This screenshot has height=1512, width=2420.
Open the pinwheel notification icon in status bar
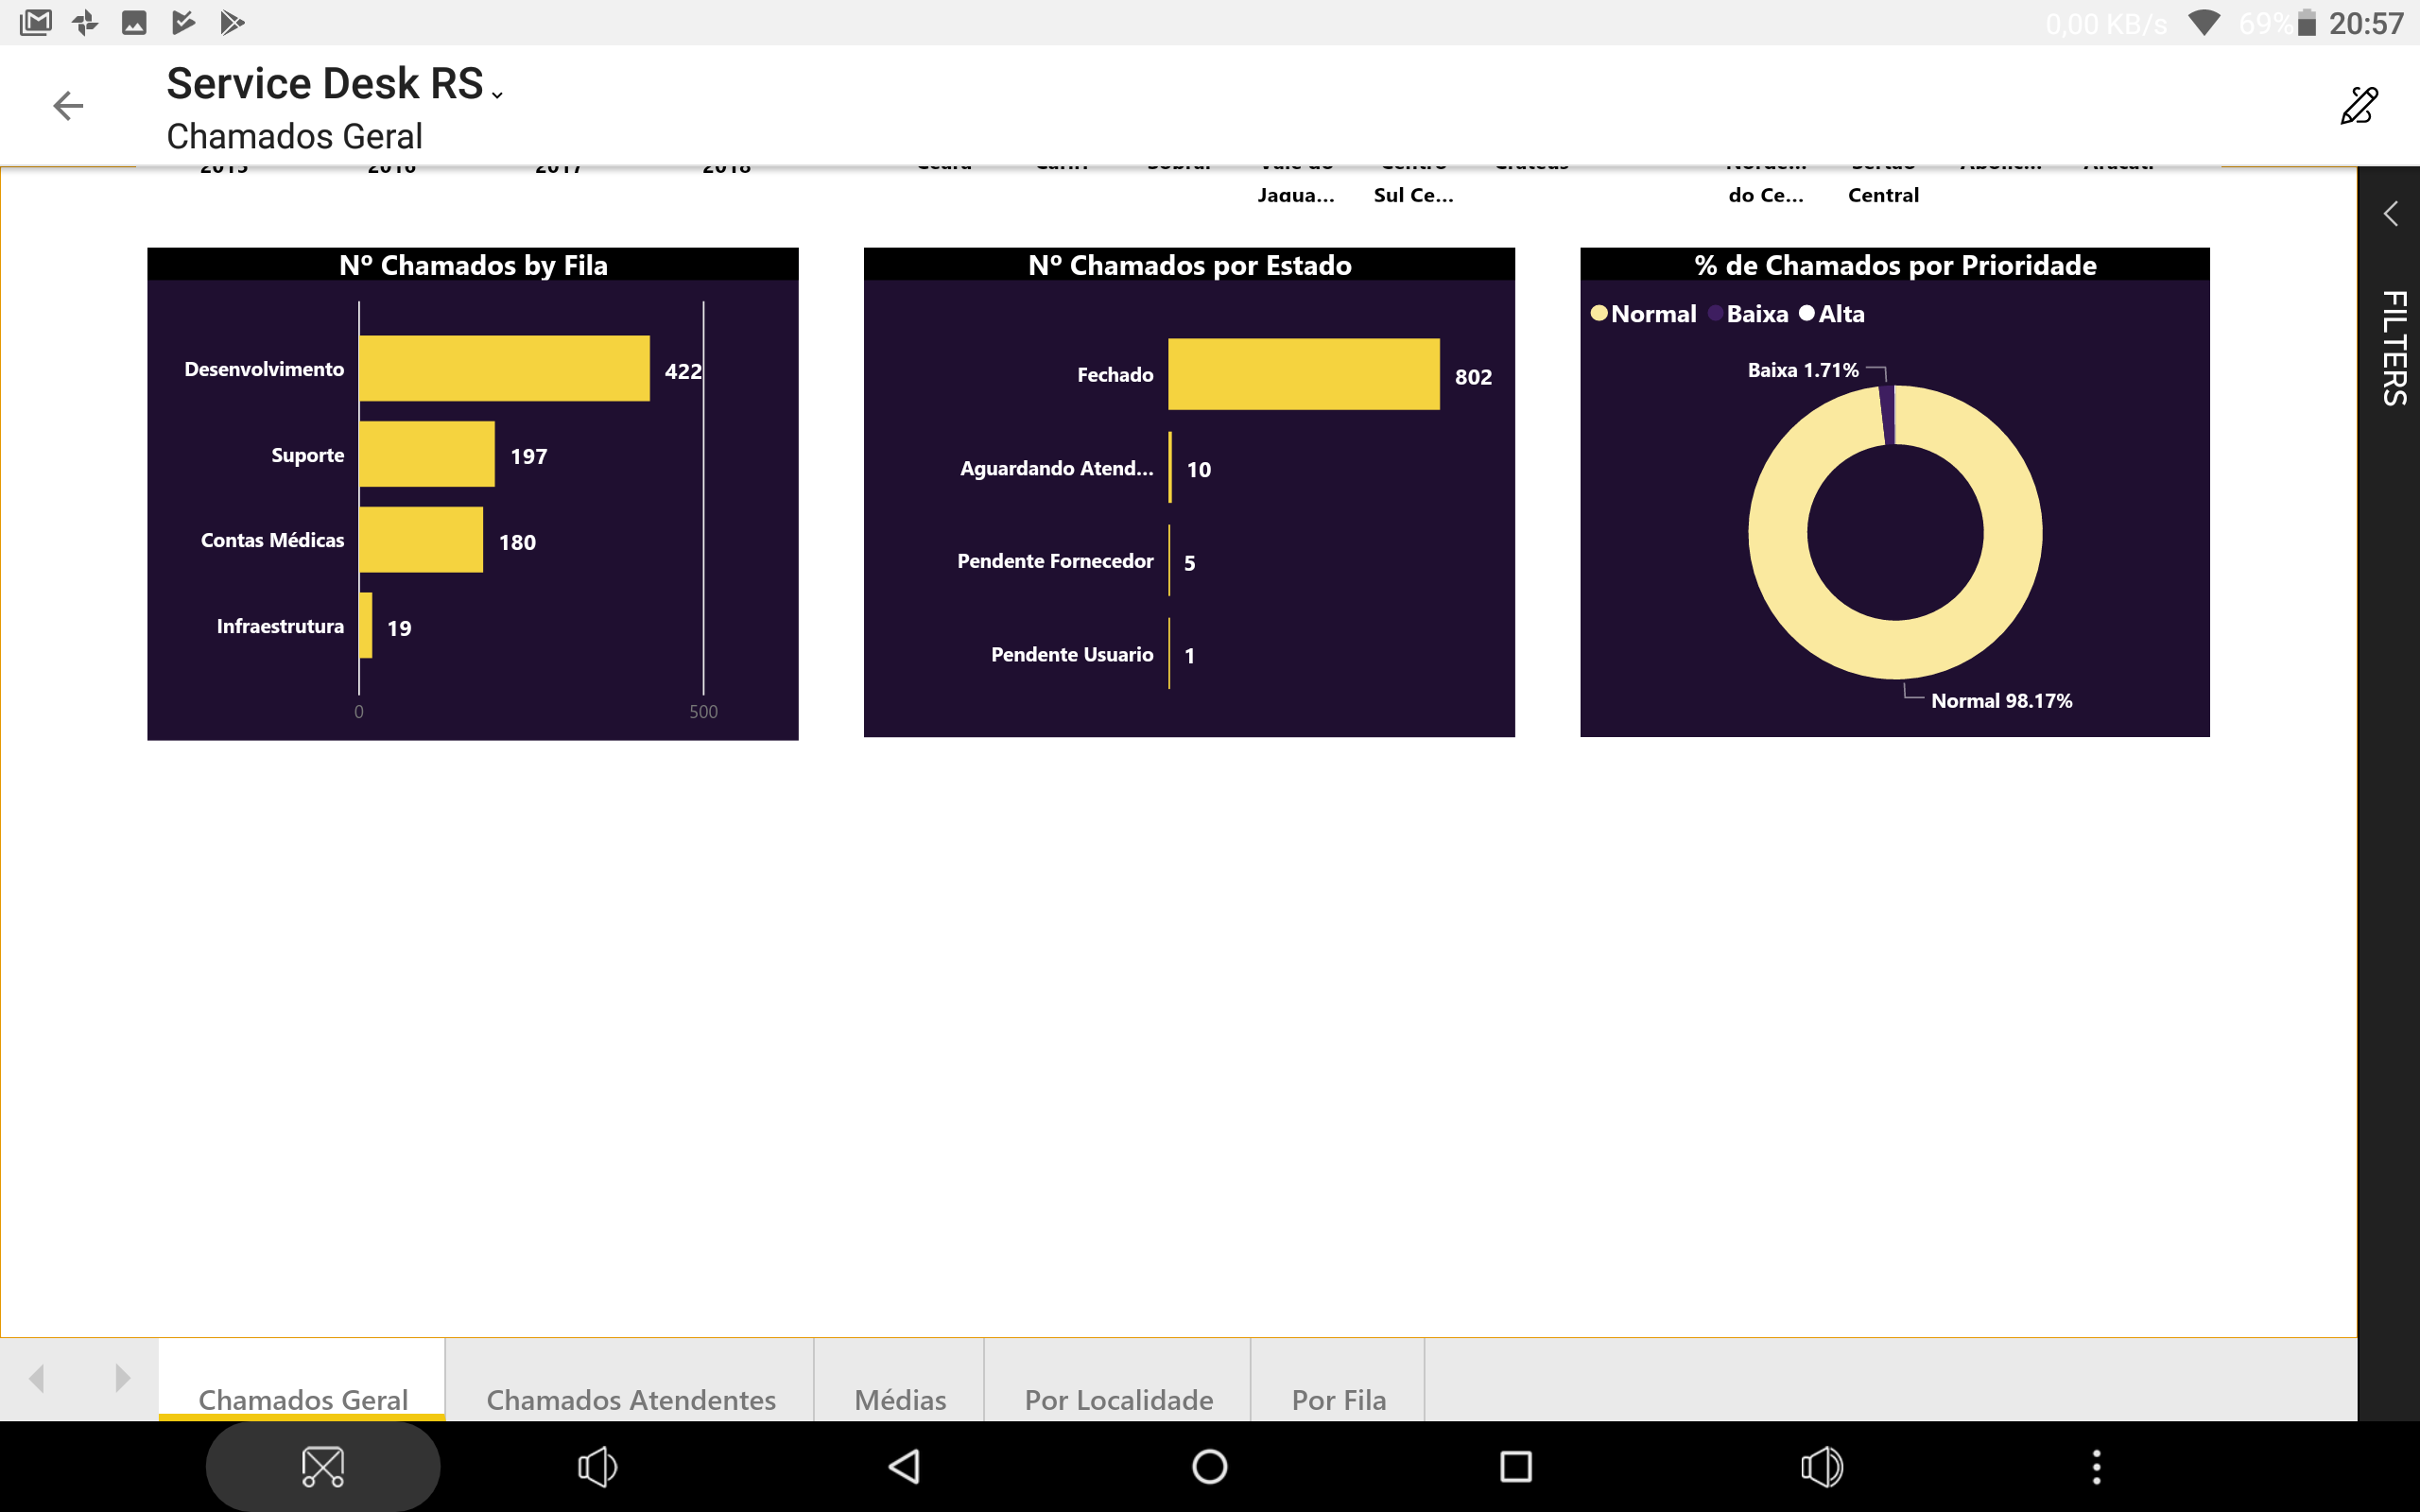tap(86, 22)
